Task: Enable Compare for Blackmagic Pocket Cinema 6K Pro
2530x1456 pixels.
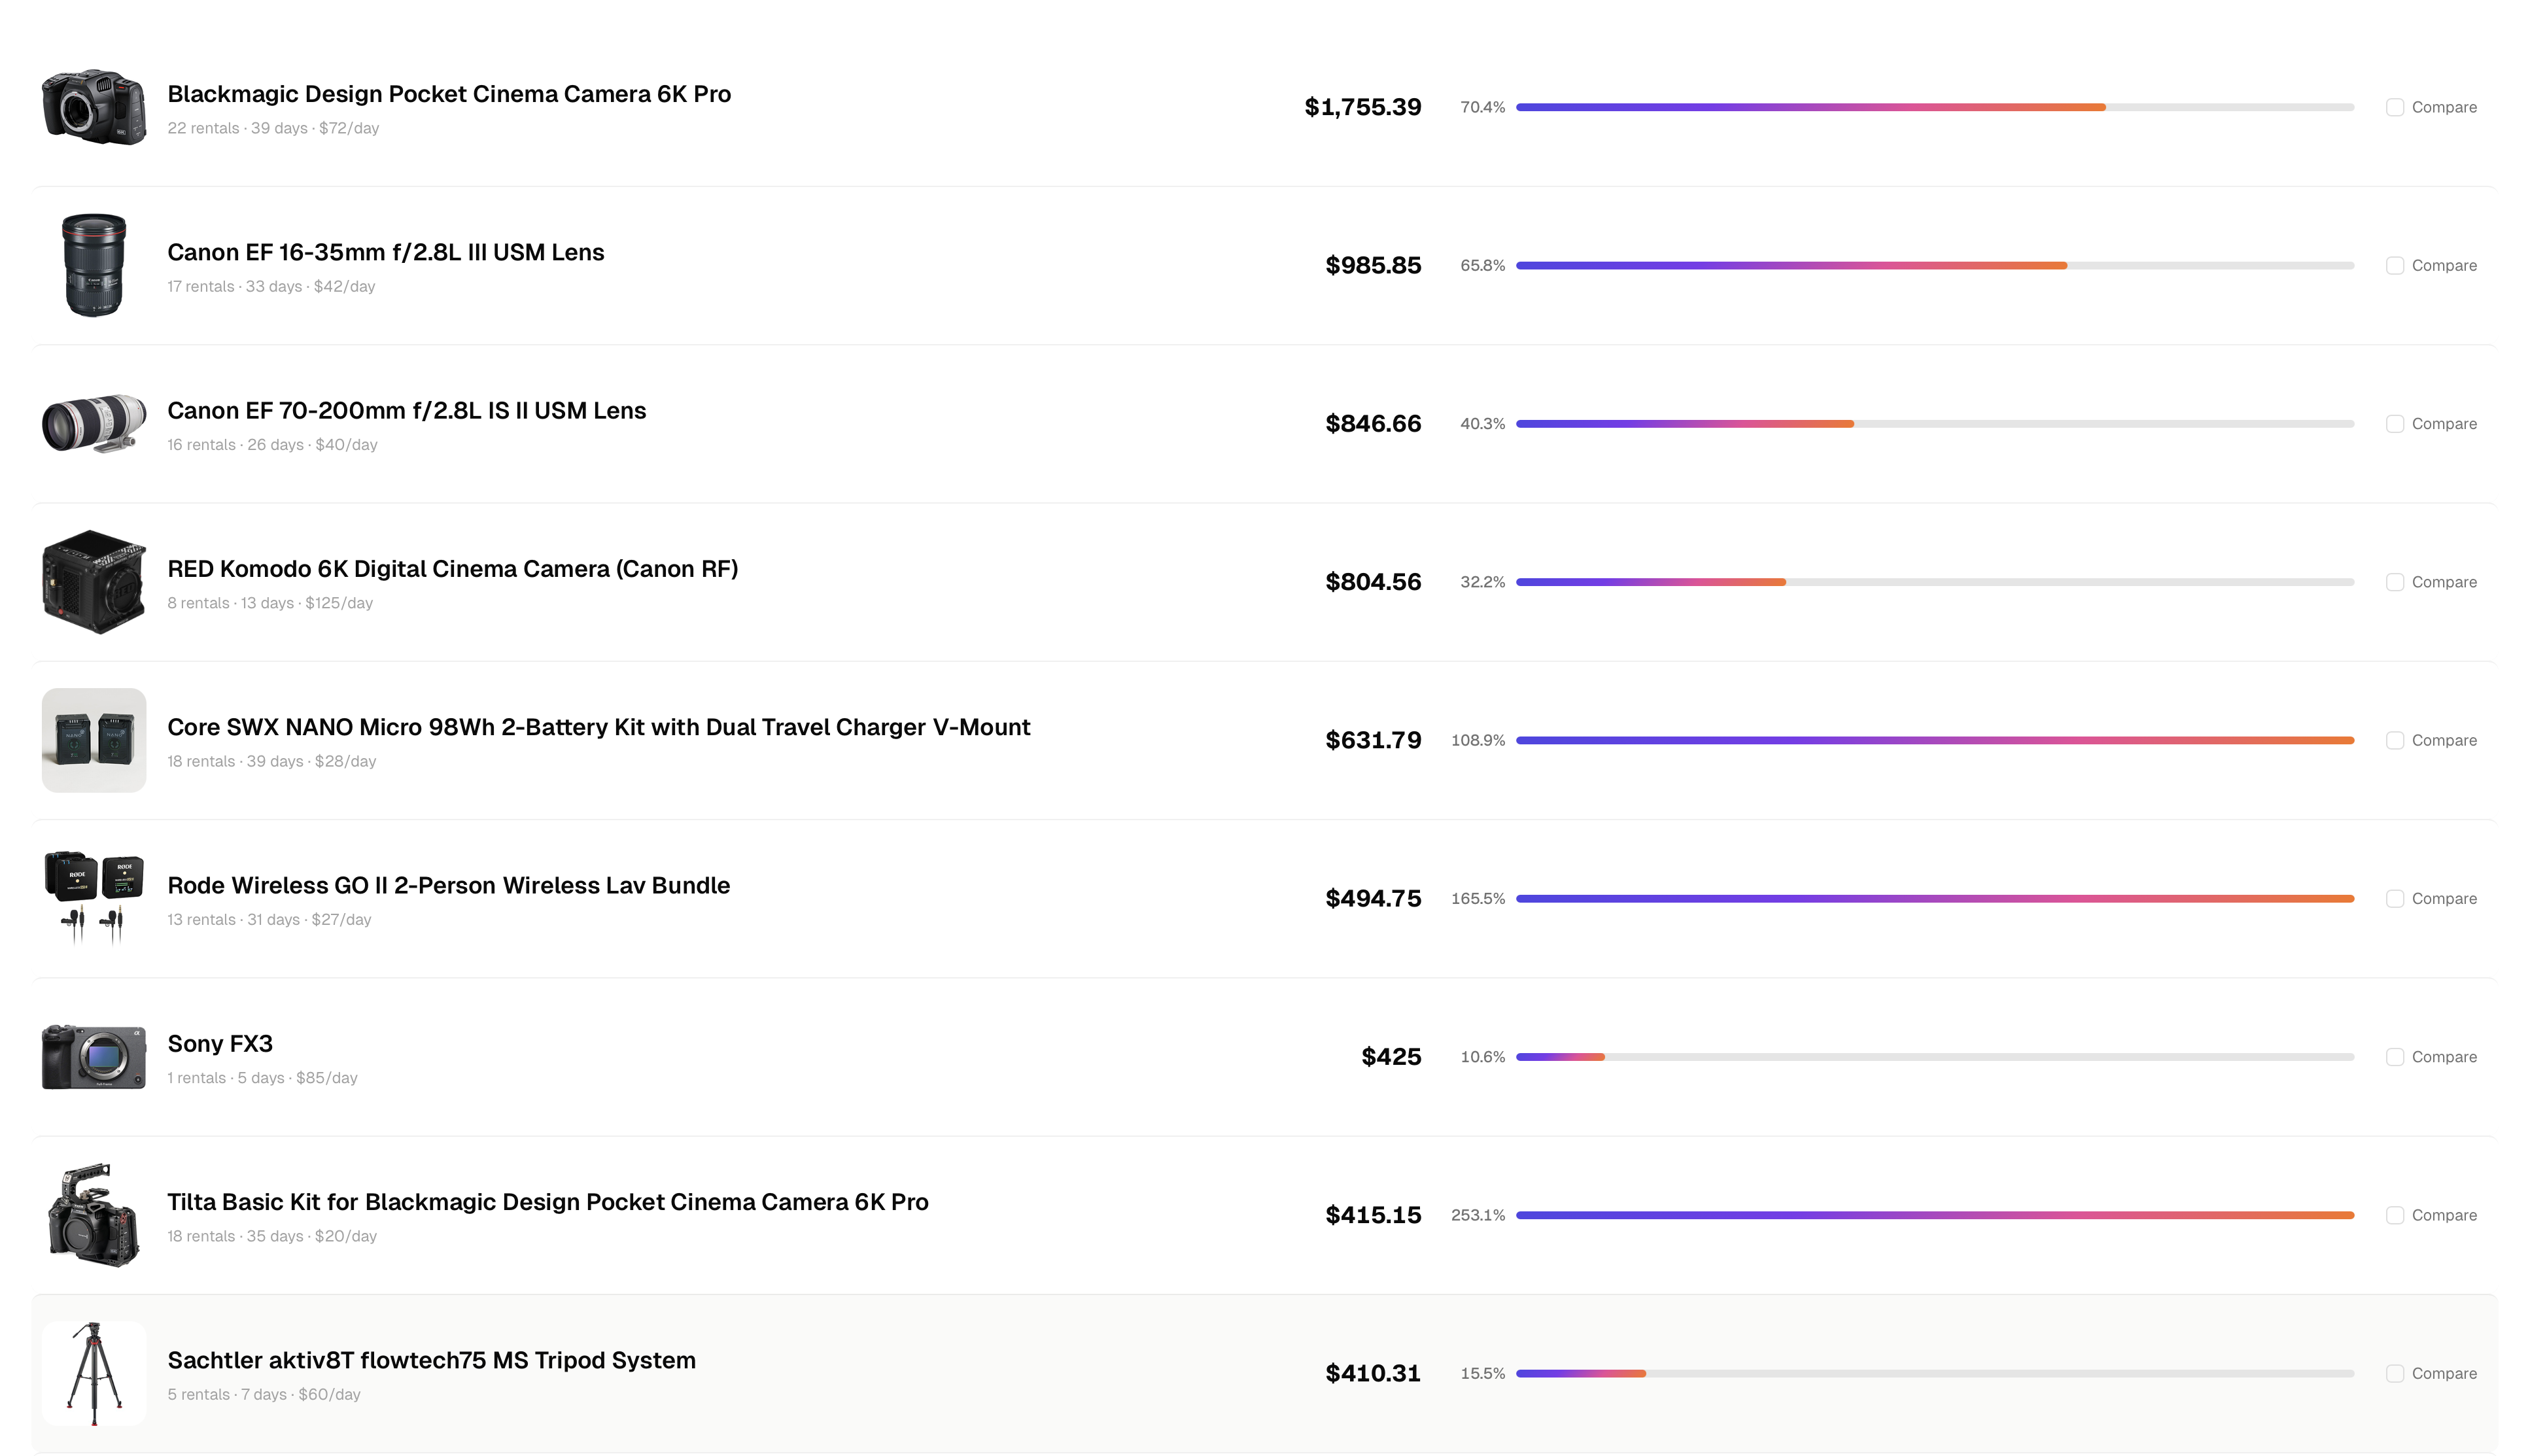Action: 2395,106
